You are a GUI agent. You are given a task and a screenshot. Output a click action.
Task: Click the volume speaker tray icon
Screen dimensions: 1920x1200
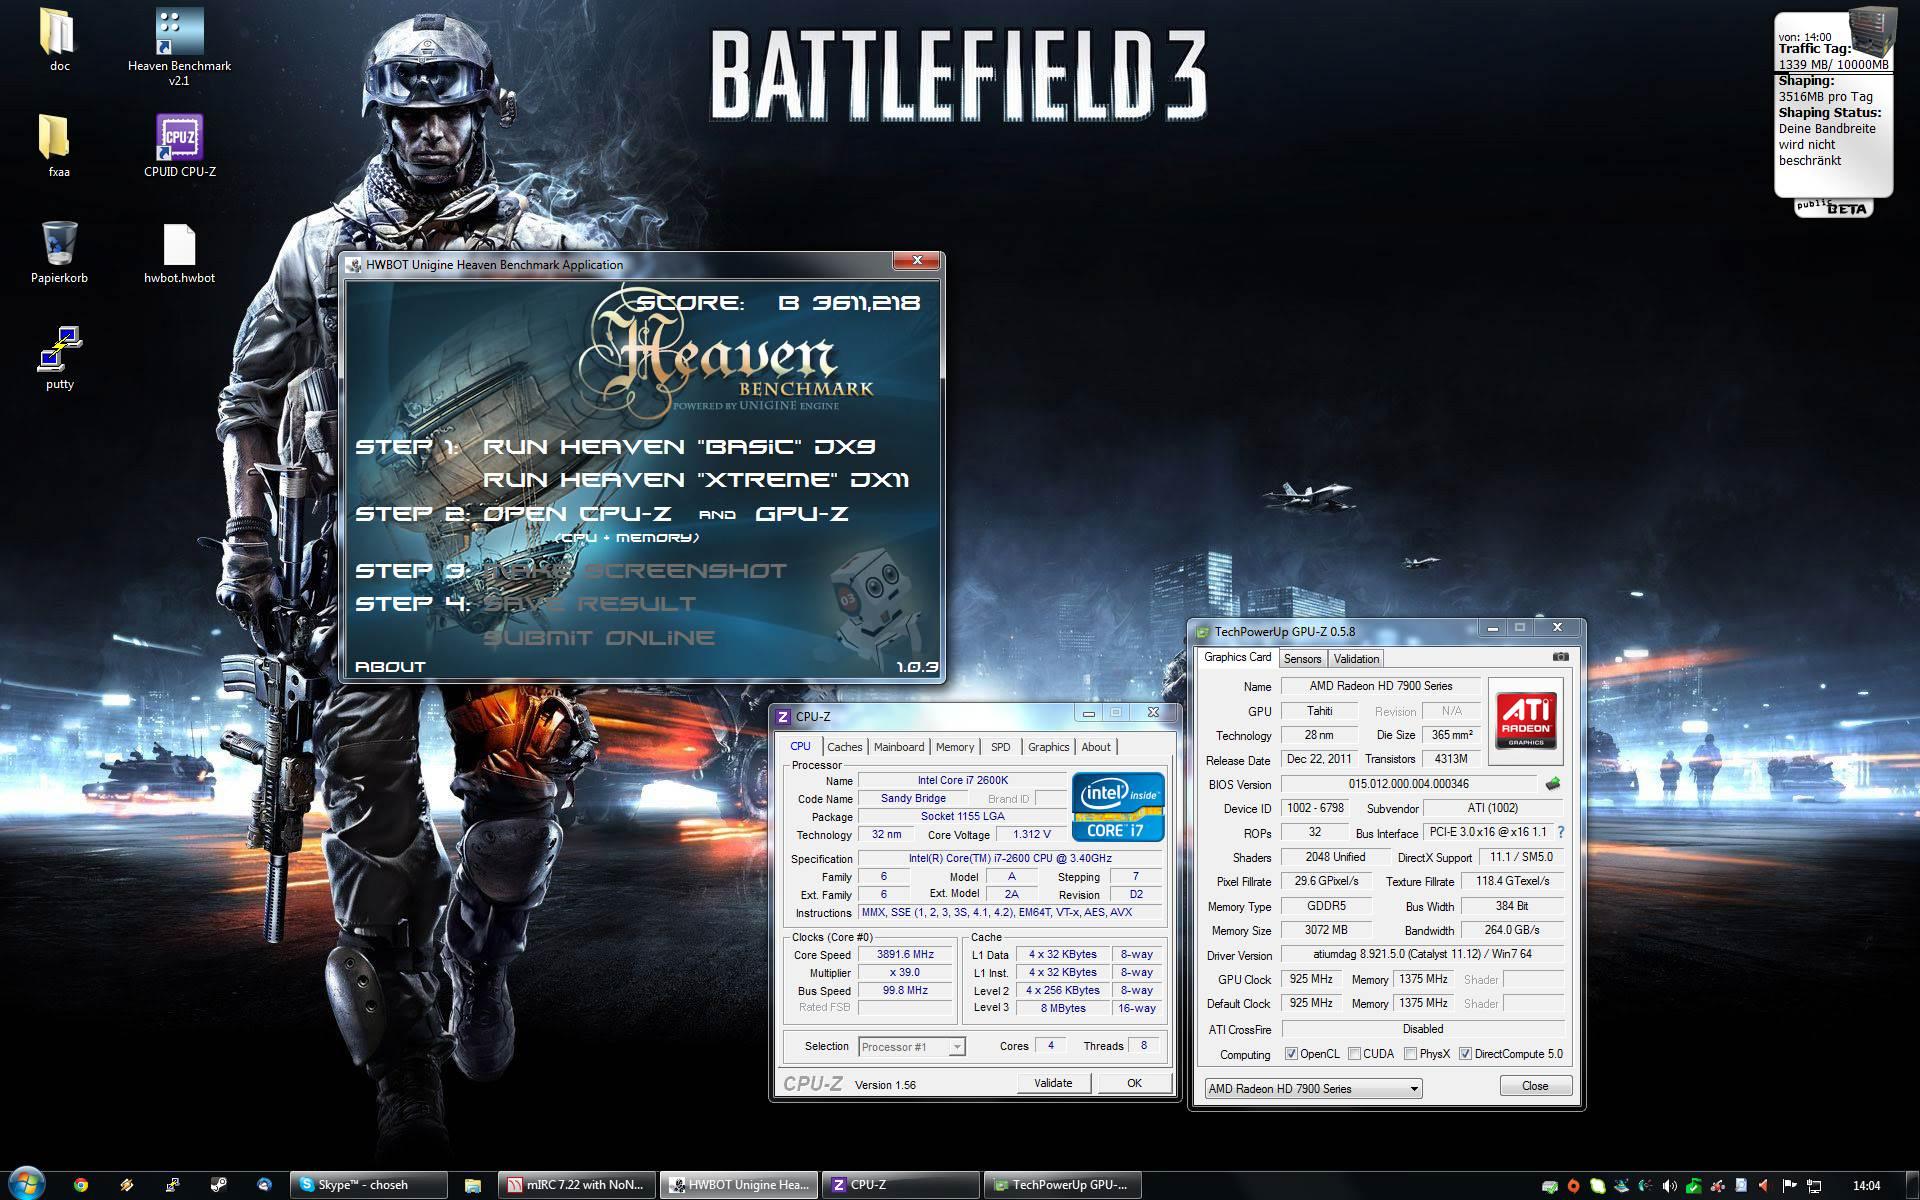point(1669,1186)
